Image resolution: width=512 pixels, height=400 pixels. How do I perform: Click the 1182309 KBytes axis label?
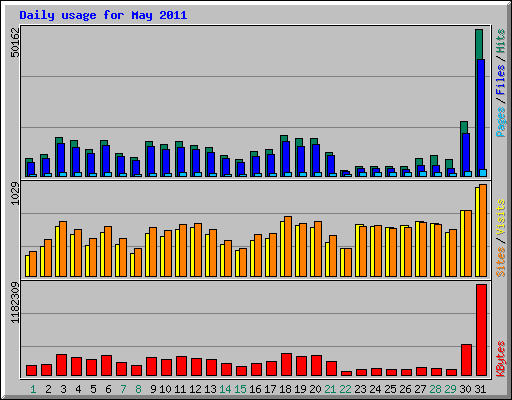pyautogui.click(x=15, y=302)
